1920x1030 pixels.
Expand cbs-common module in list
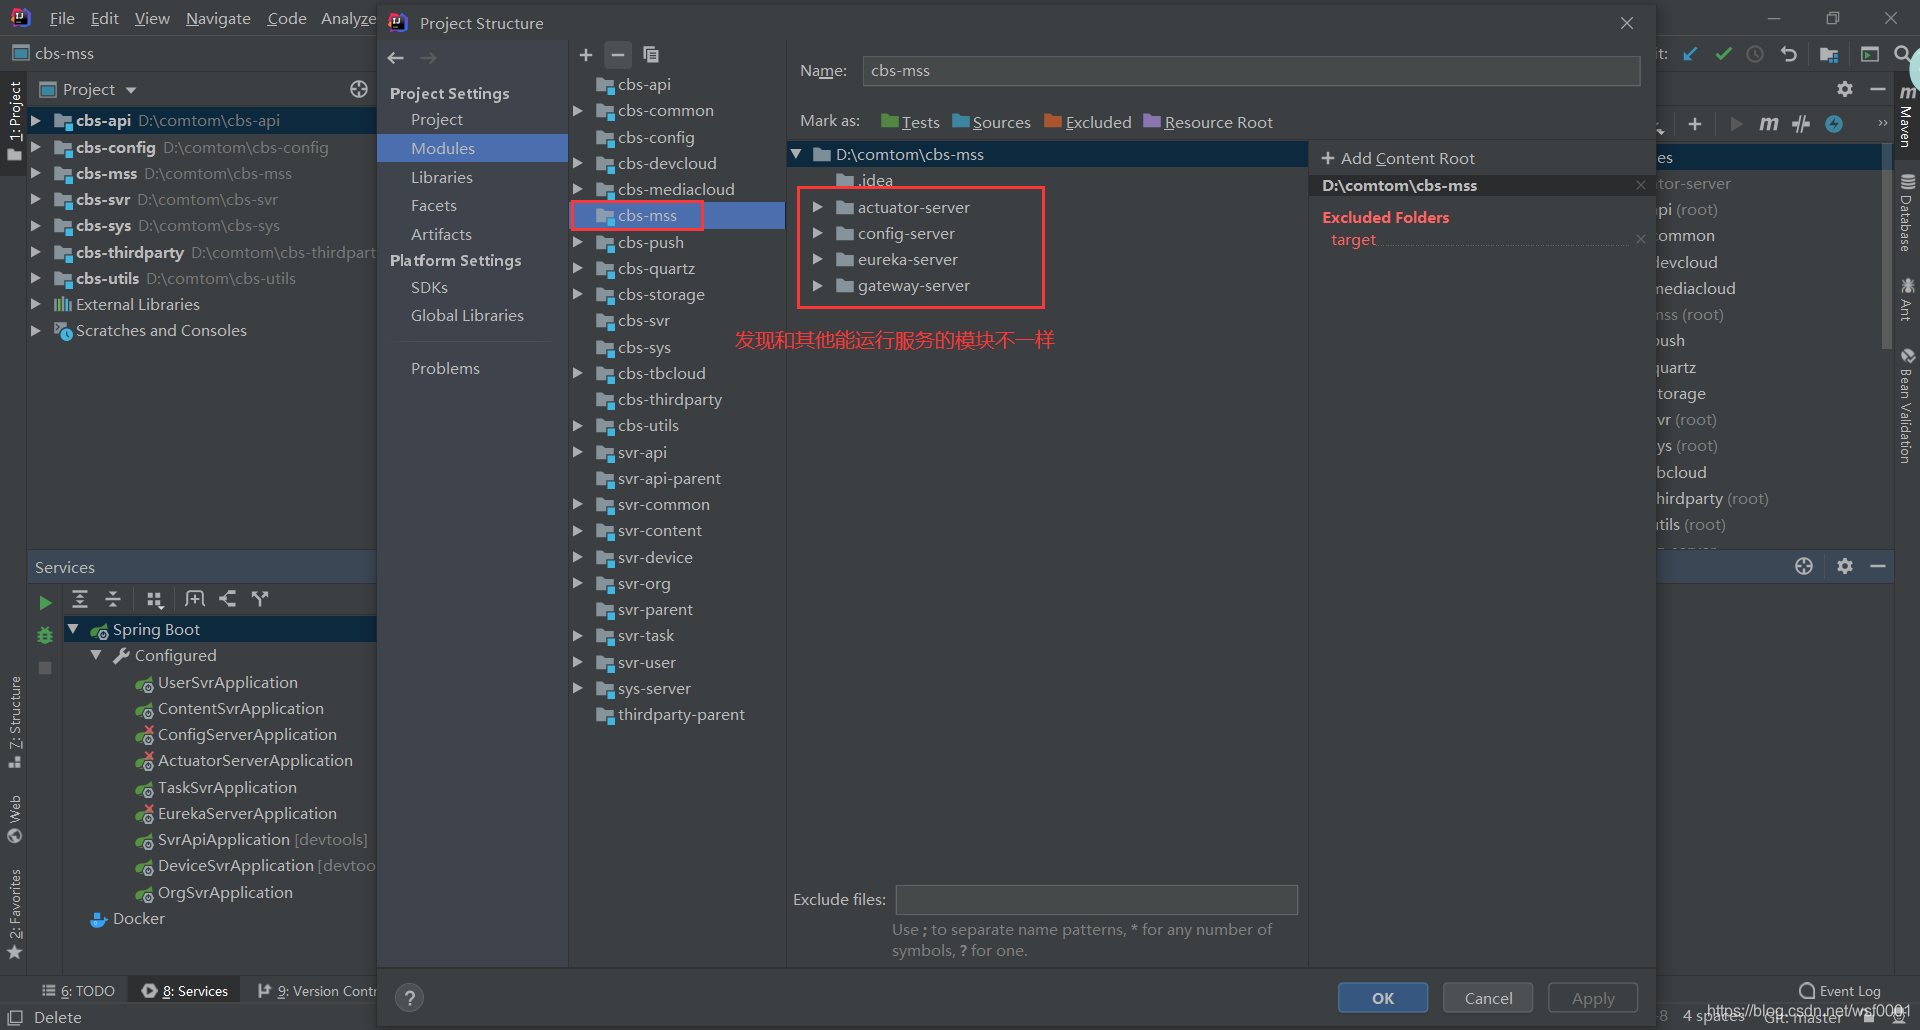pos(577,110)
